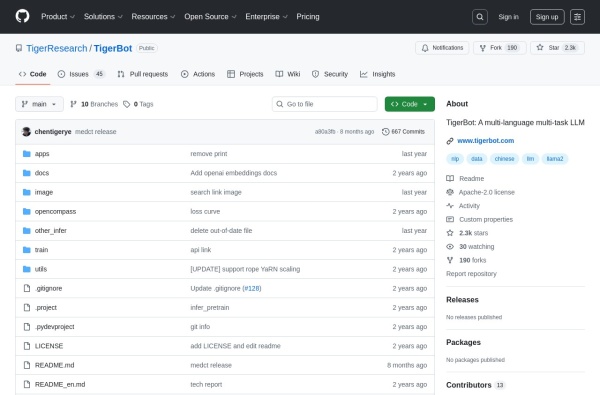600x395 pixels.
Task: Click the Sign up button
Action: (x=547, y=17)
